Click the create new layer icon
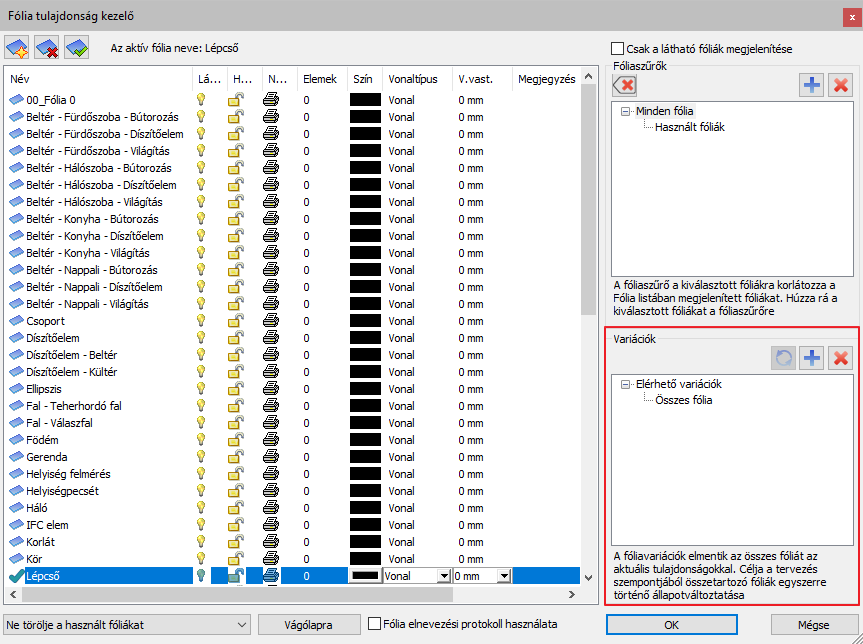863x644 pixels. [x=17, y=47]
